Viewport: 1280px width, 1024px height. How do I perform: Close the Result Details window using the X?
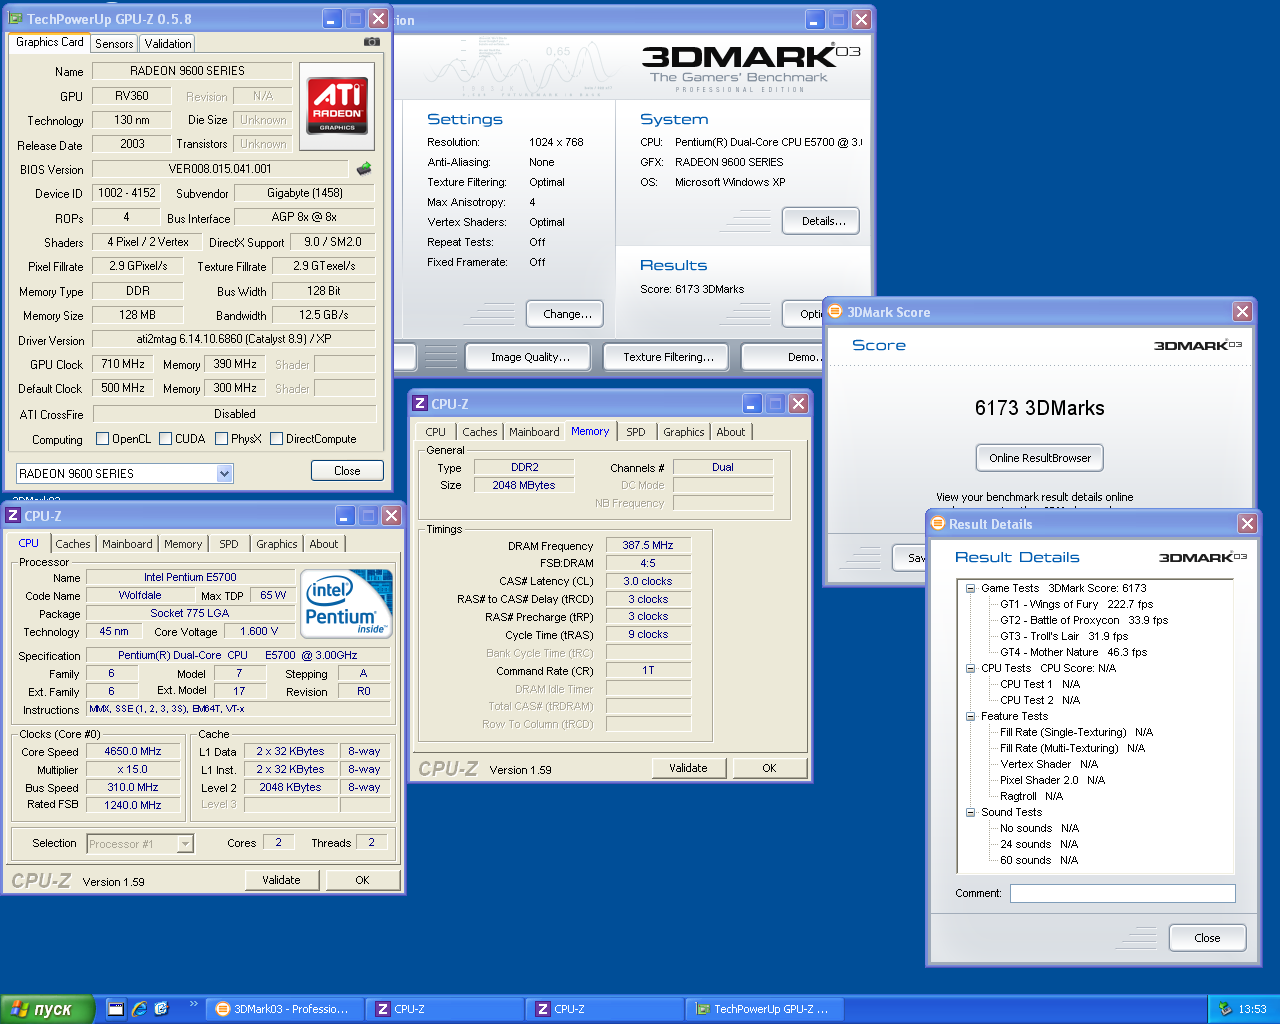1247,523
